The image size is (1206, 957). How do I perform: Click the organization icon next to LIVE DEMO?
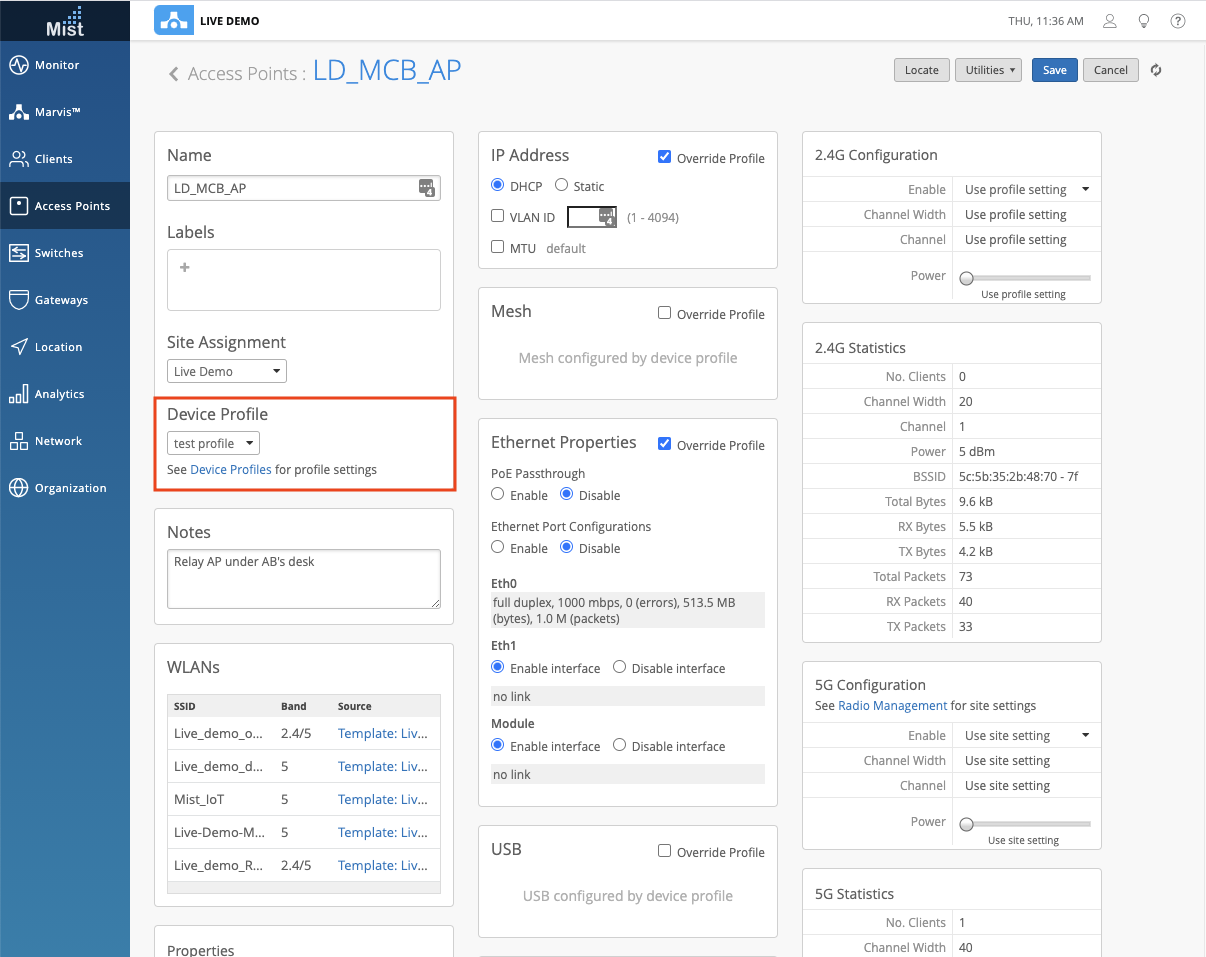tap(174, 21)
